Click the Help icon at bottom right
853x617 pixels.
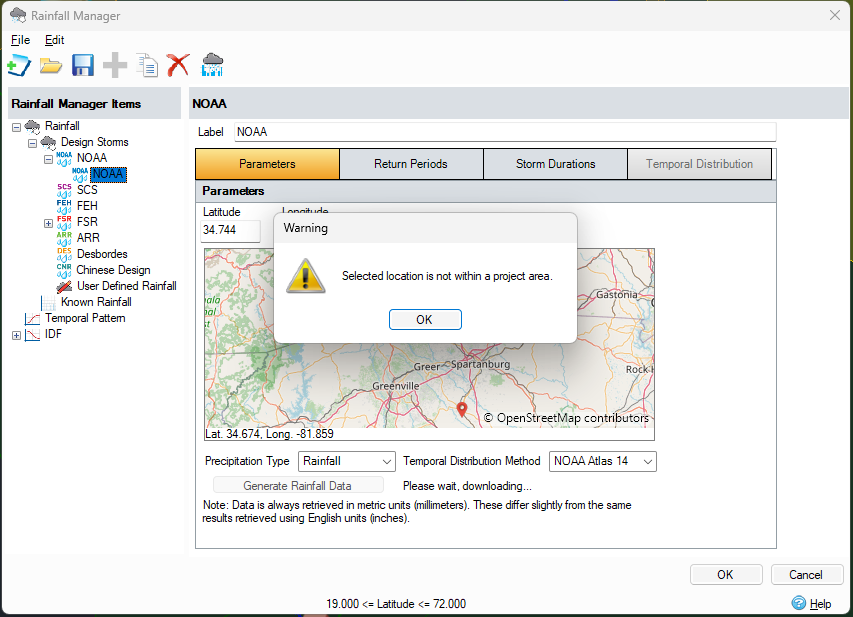798,603
